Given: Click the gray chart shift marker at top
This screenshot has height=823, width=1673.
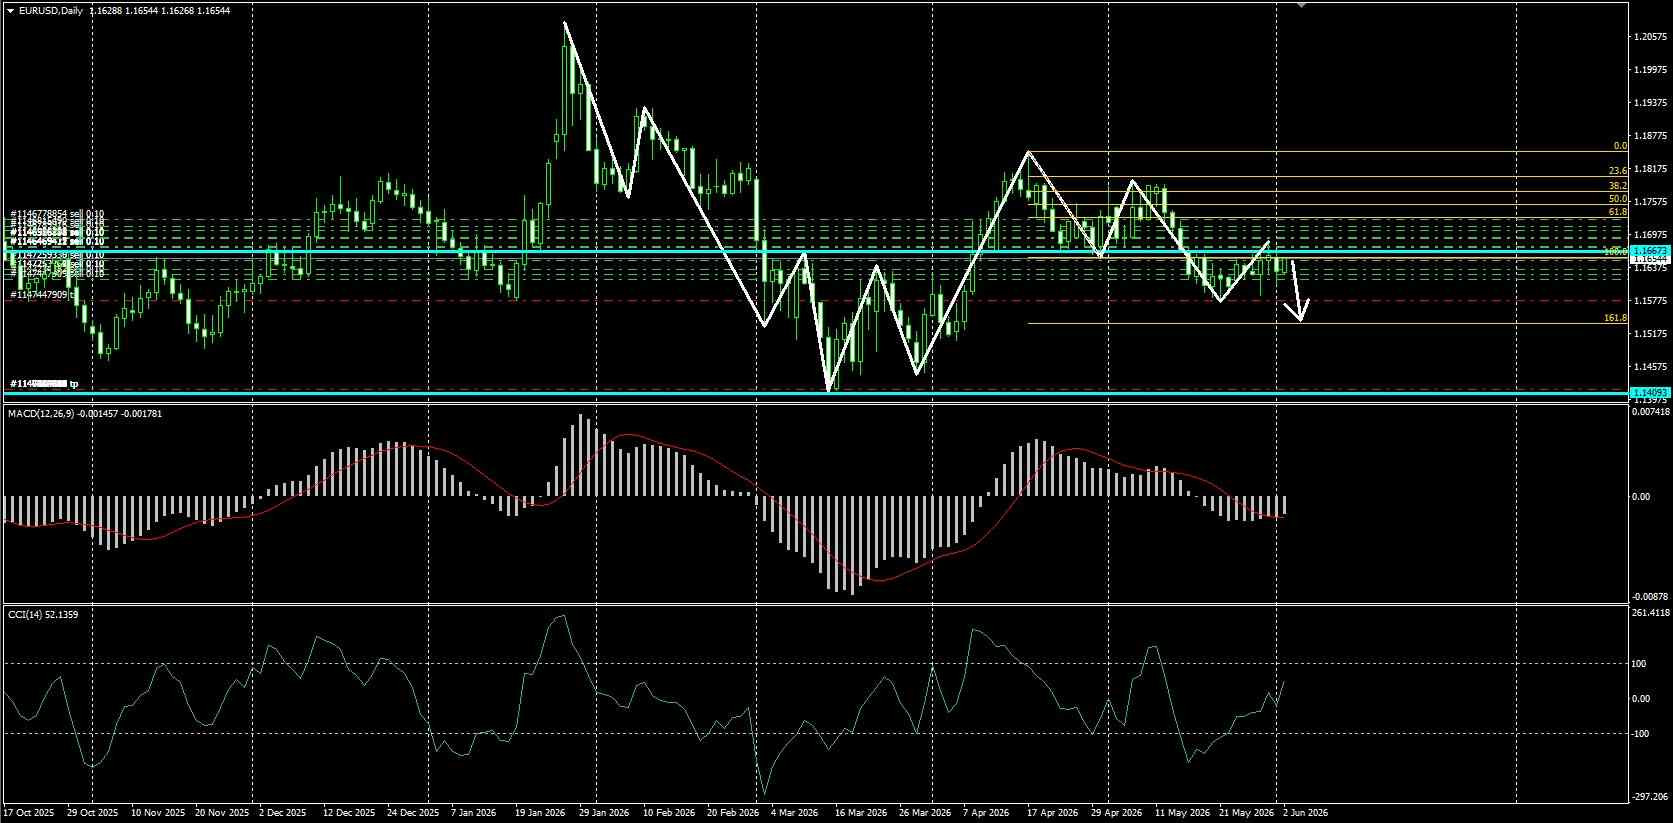Looking at the screenshot, I should pos(1302,5).
